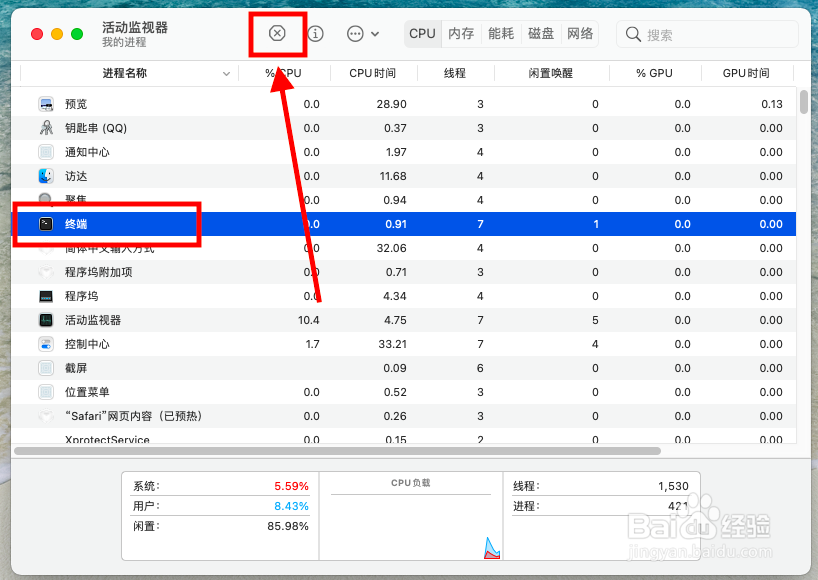Click inside the 搜索 search field

tap(700, 33)
